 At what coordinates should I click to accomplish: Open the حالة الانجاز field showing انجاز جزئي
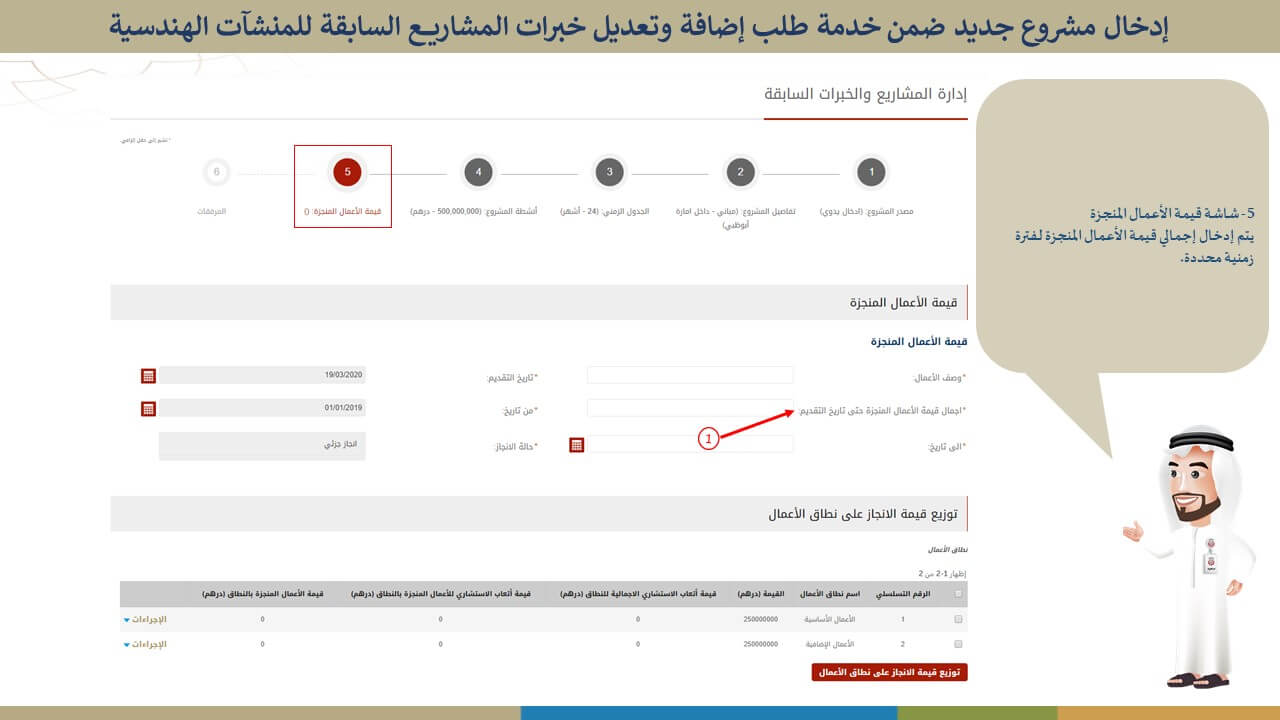pos(262,446)
